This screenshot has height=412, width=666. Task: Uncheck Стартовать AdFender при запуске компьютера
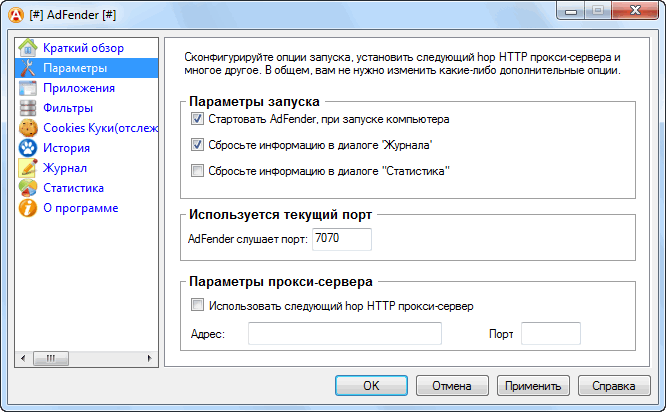coord(197,119)
